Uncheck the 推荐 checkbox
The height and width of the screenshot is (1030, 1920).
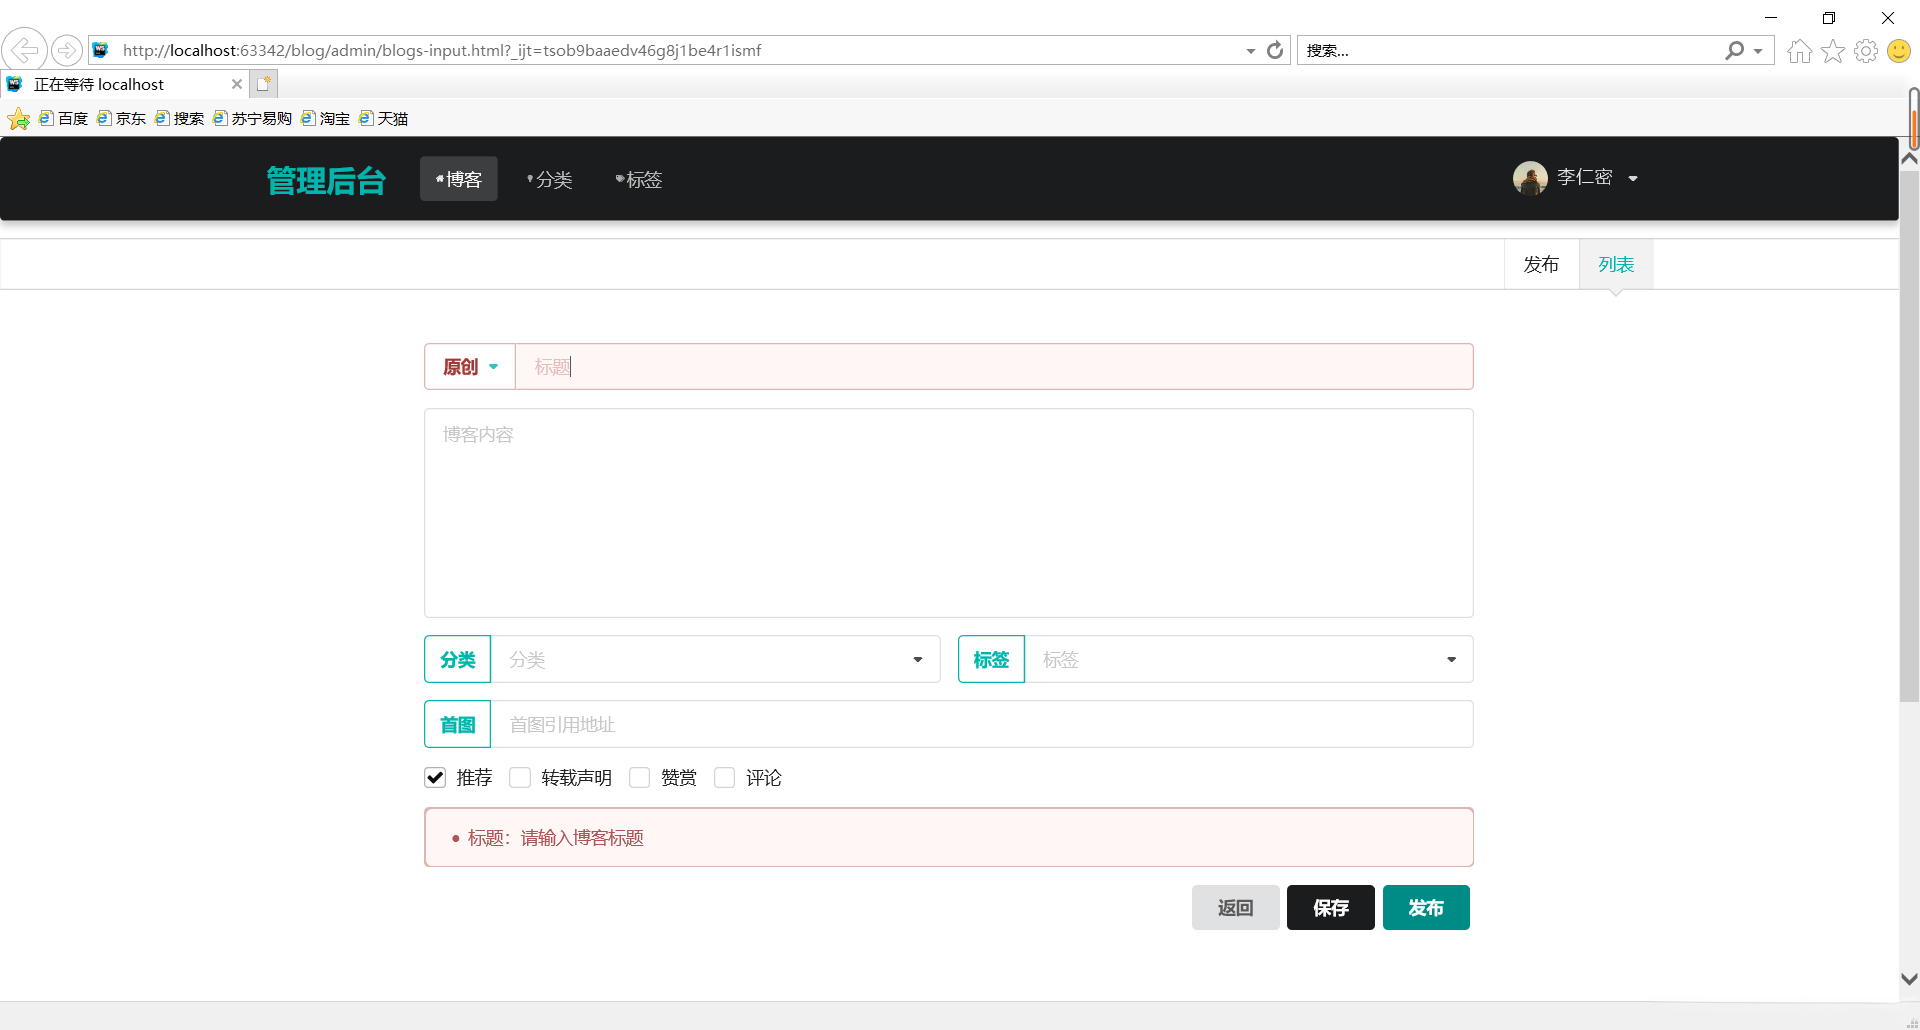click(x=435, y=778)
